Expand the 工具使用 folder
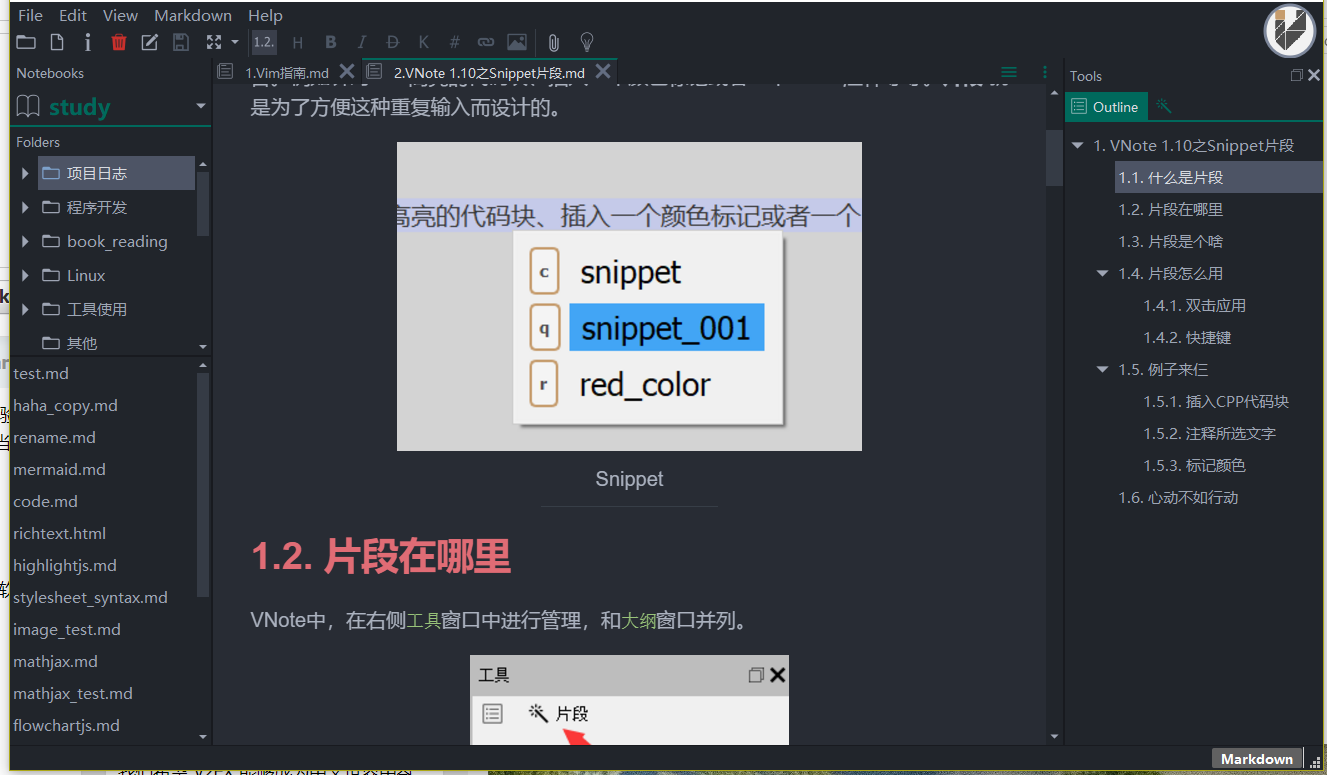This screenshot has width=1327, height=775. (25, 309)
